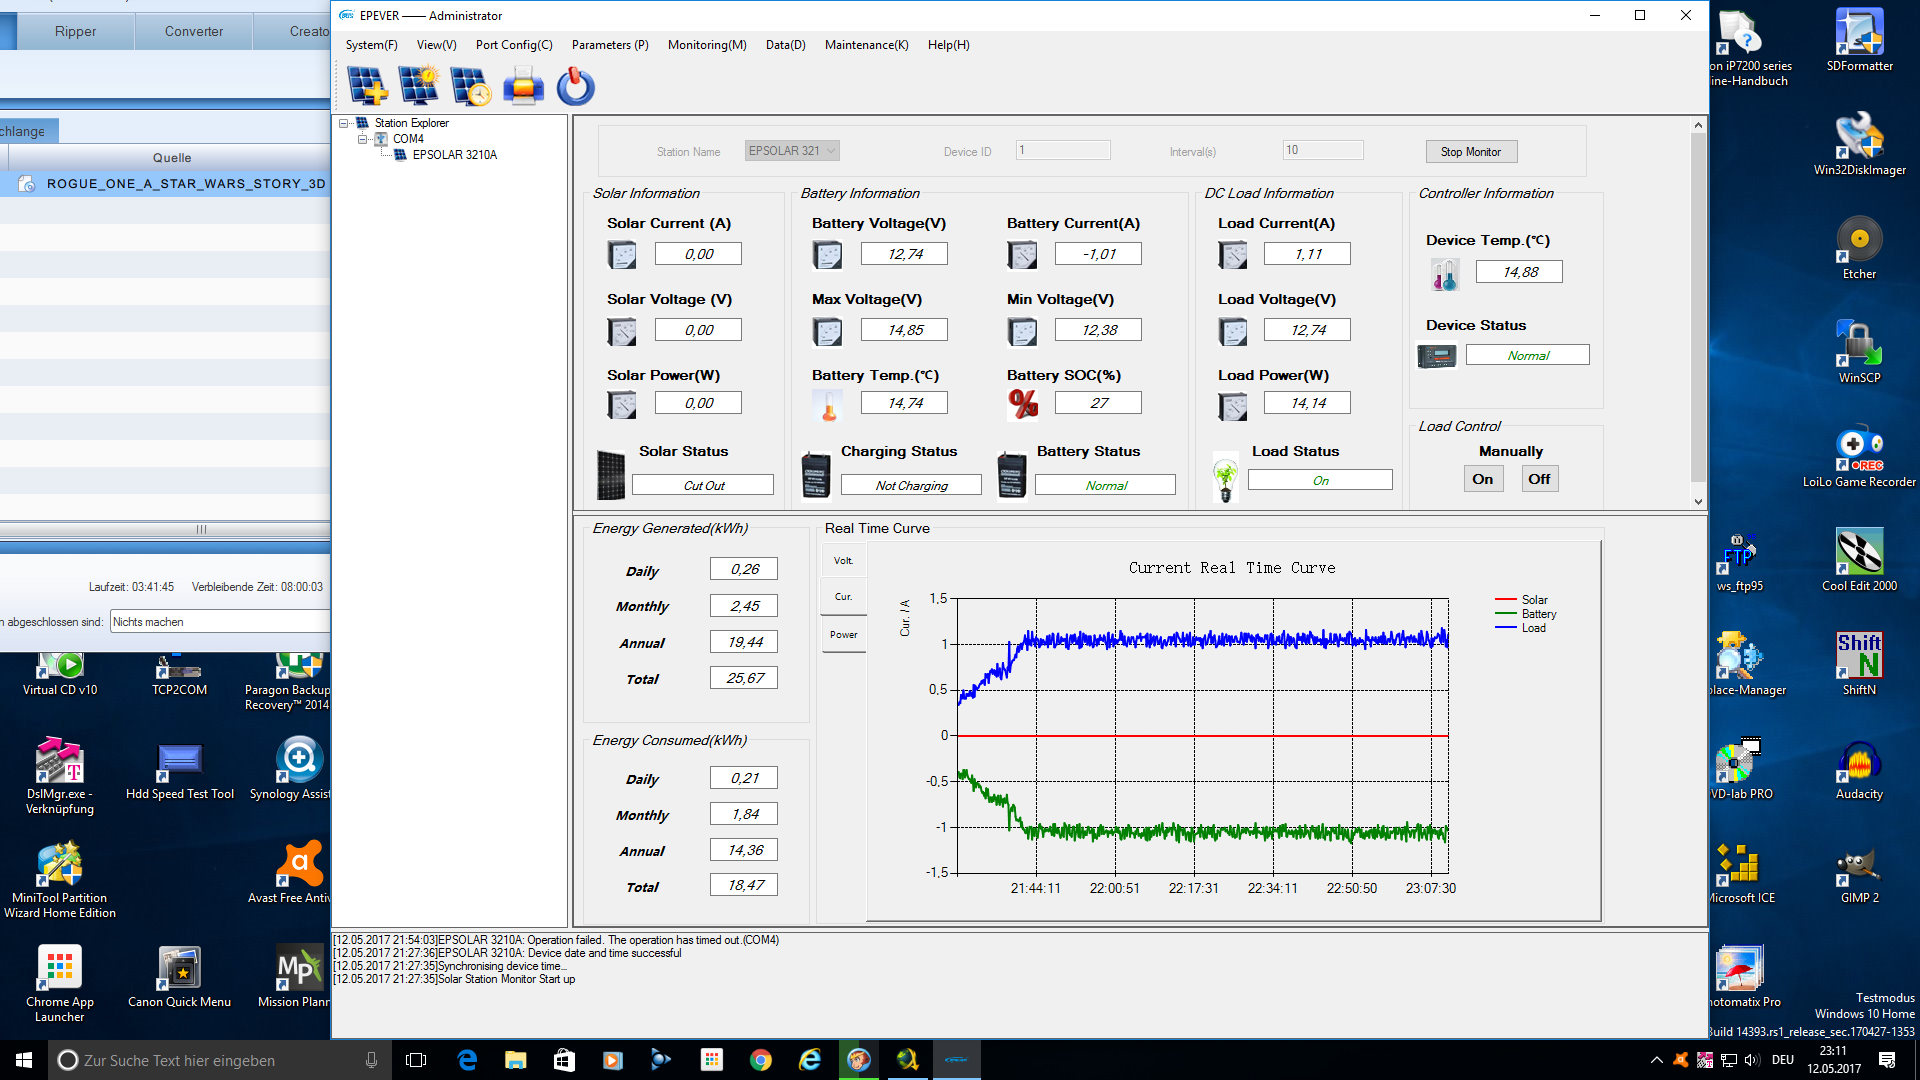Collapse the COM4 tree node
Image resolution: width=1920 pixels, height=1080 pixels.
tap(363, 139)
